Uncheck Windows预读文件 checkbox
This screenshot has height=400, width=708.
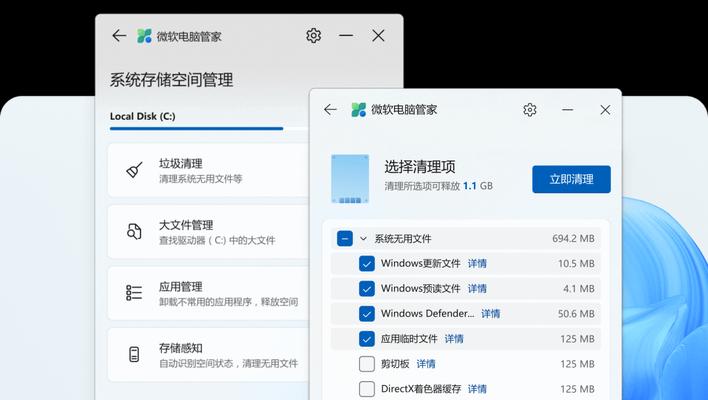coord(367,288)
